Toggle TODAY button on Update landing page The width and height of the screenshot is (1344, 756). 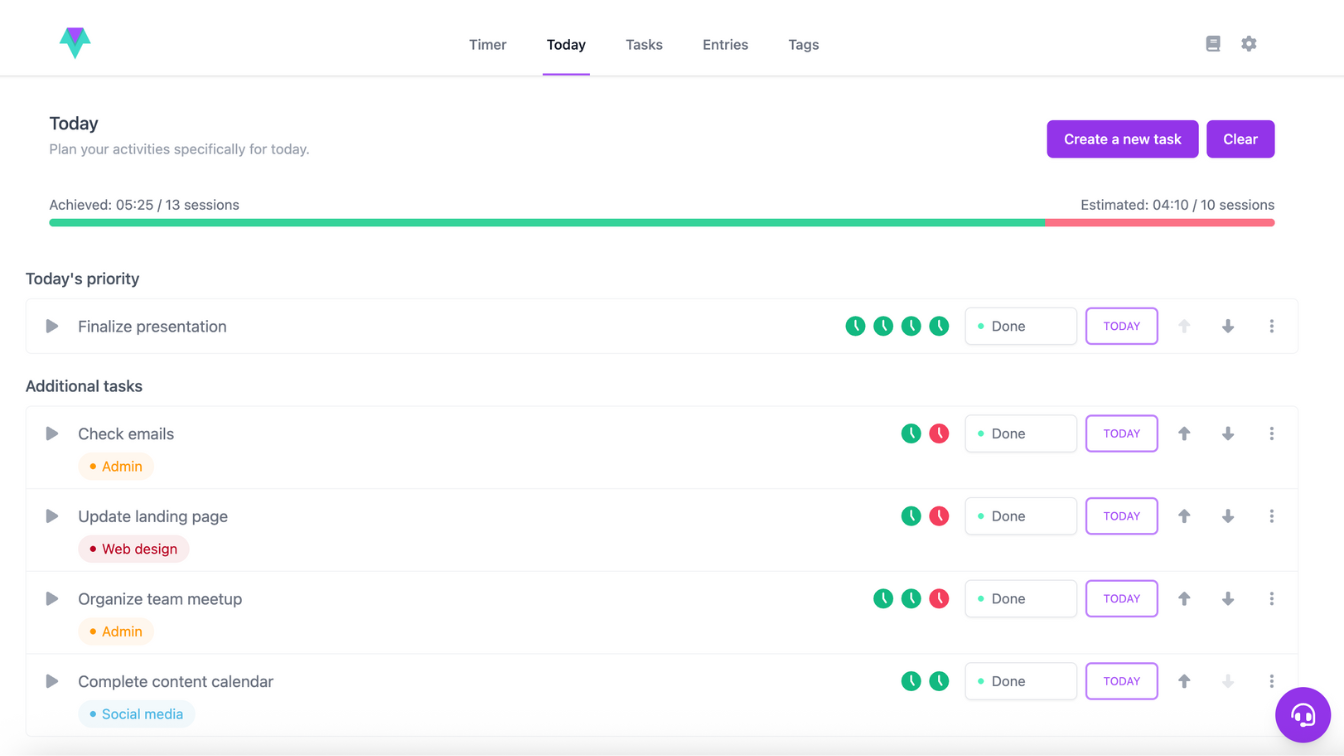(1121, 516)
